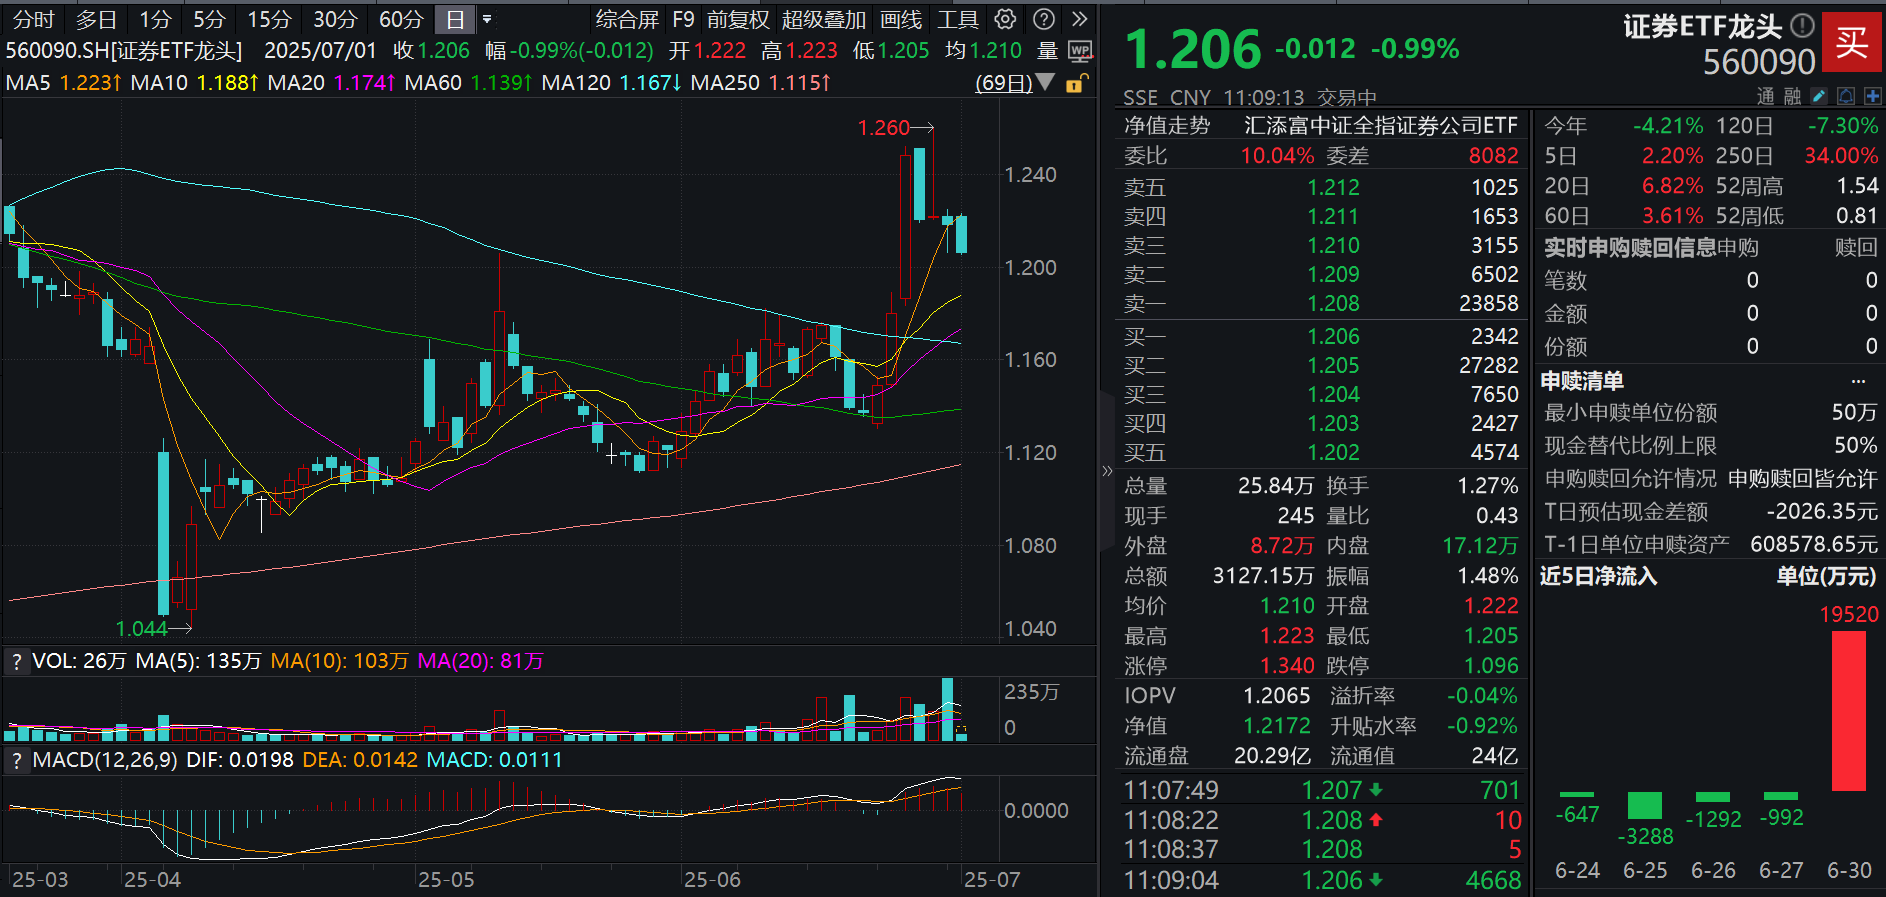Click the MACD(12,26,9) indicator label
The height and width of the screenshot is (897, 1886).
tap(105, 760)
